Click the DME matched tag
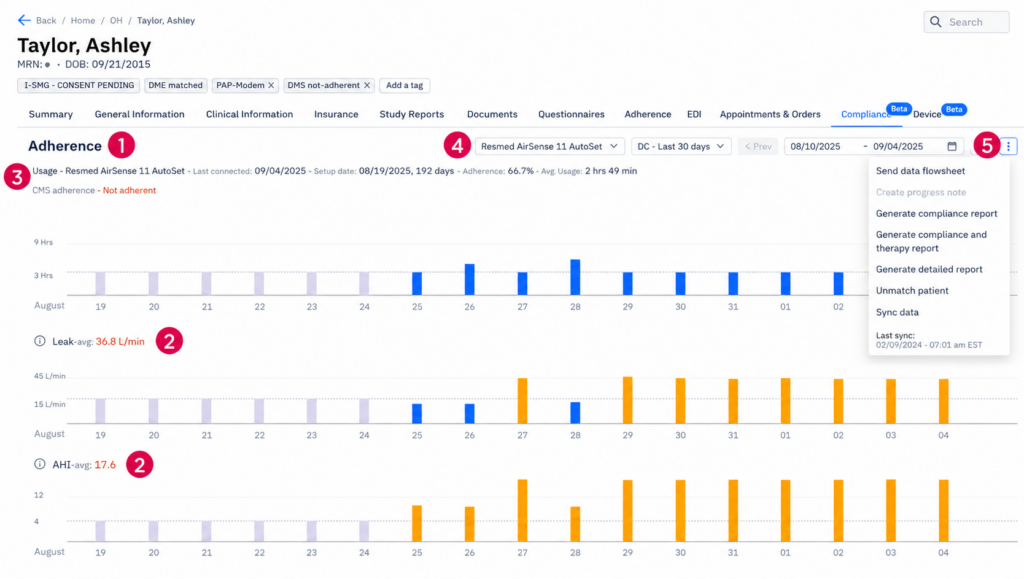The width and height of the screenshot is (1024, 579). coord(175,86)
